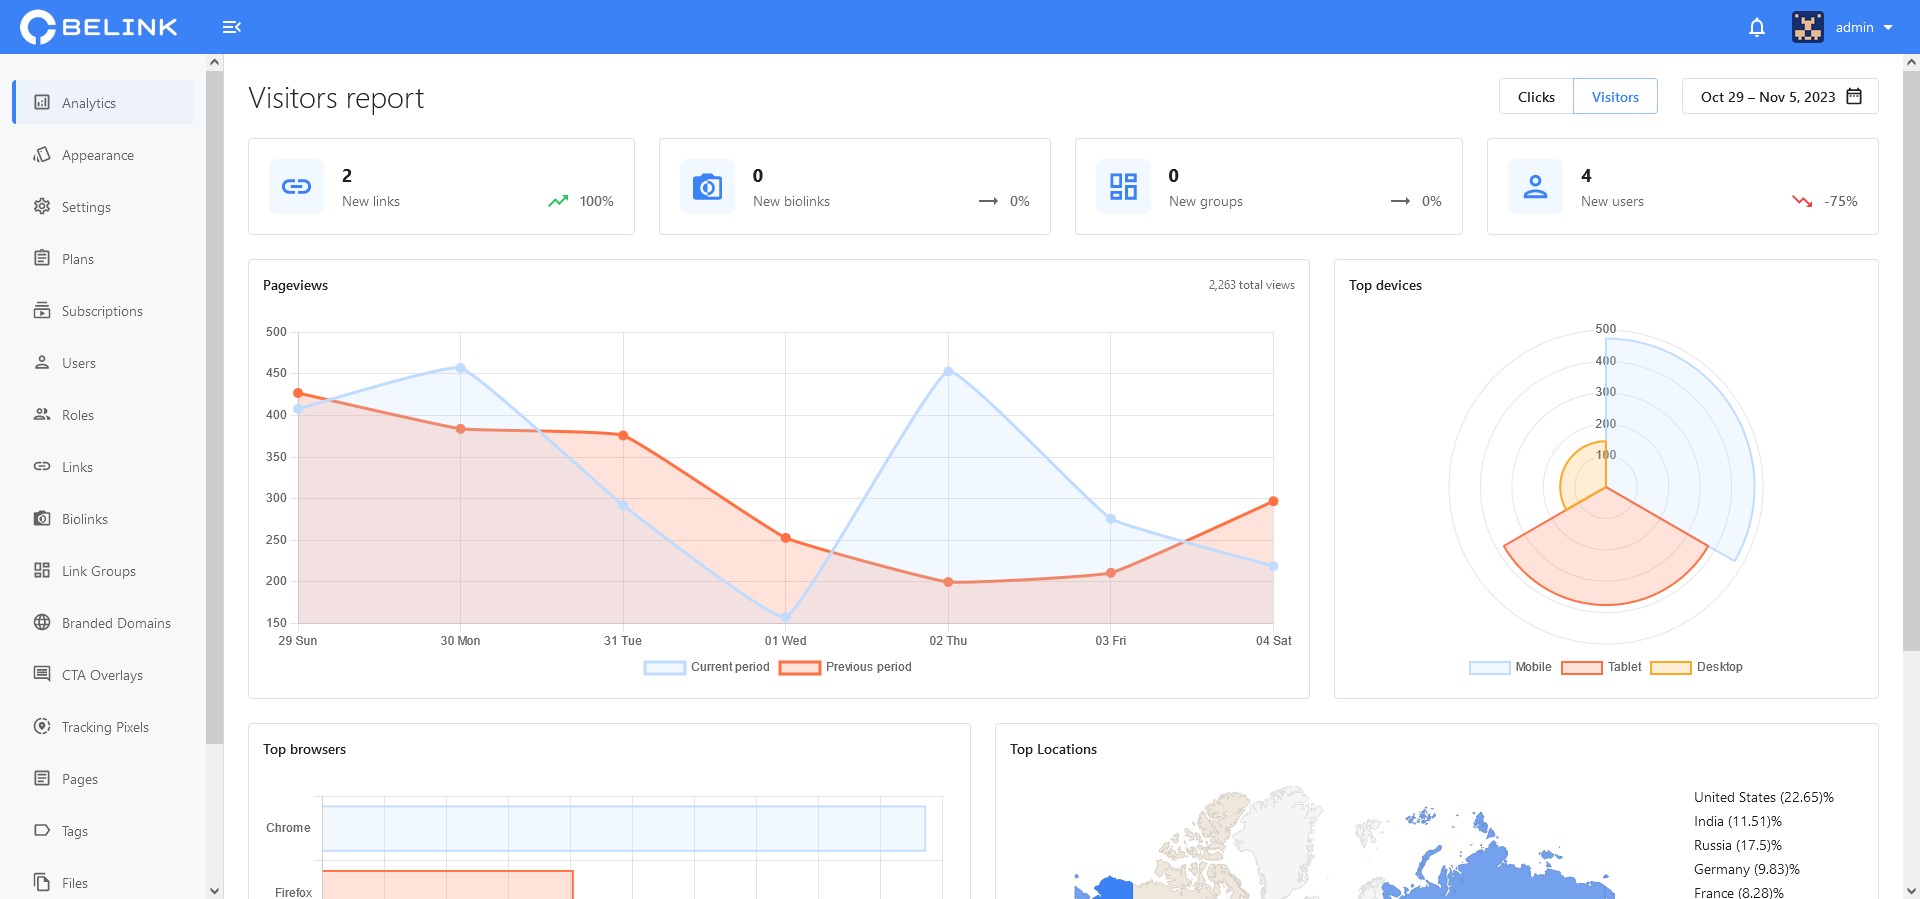The image size is (1920, 899).
Task: Collapse the sidebar with the menu toggle icon
Action: pos(231,27)
